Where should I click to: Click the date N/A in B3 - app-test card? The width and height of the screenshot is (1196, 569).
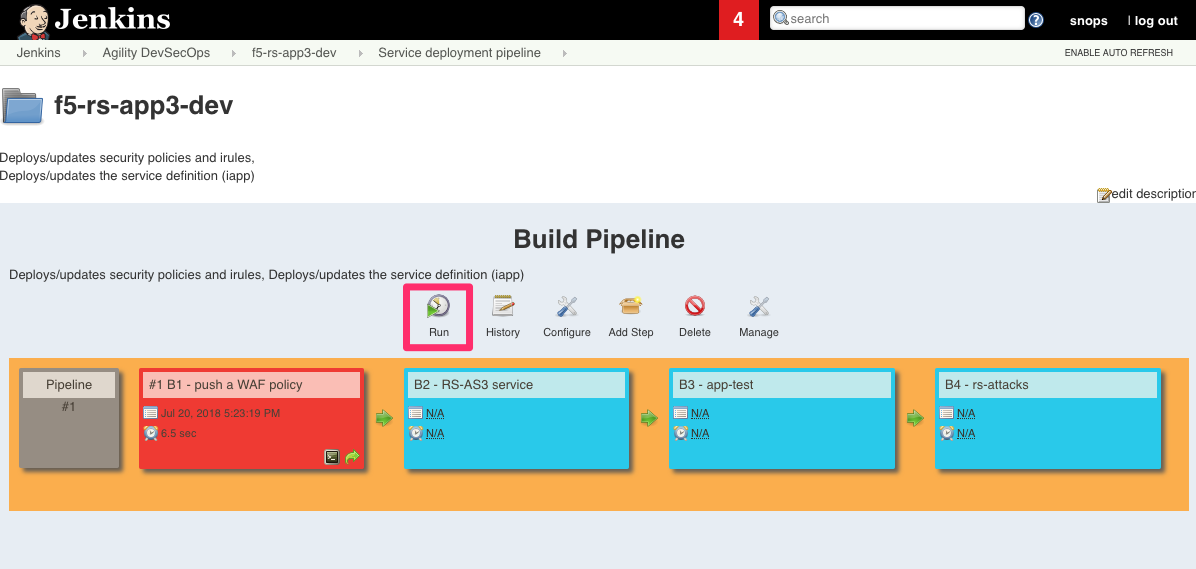[700, 413]
